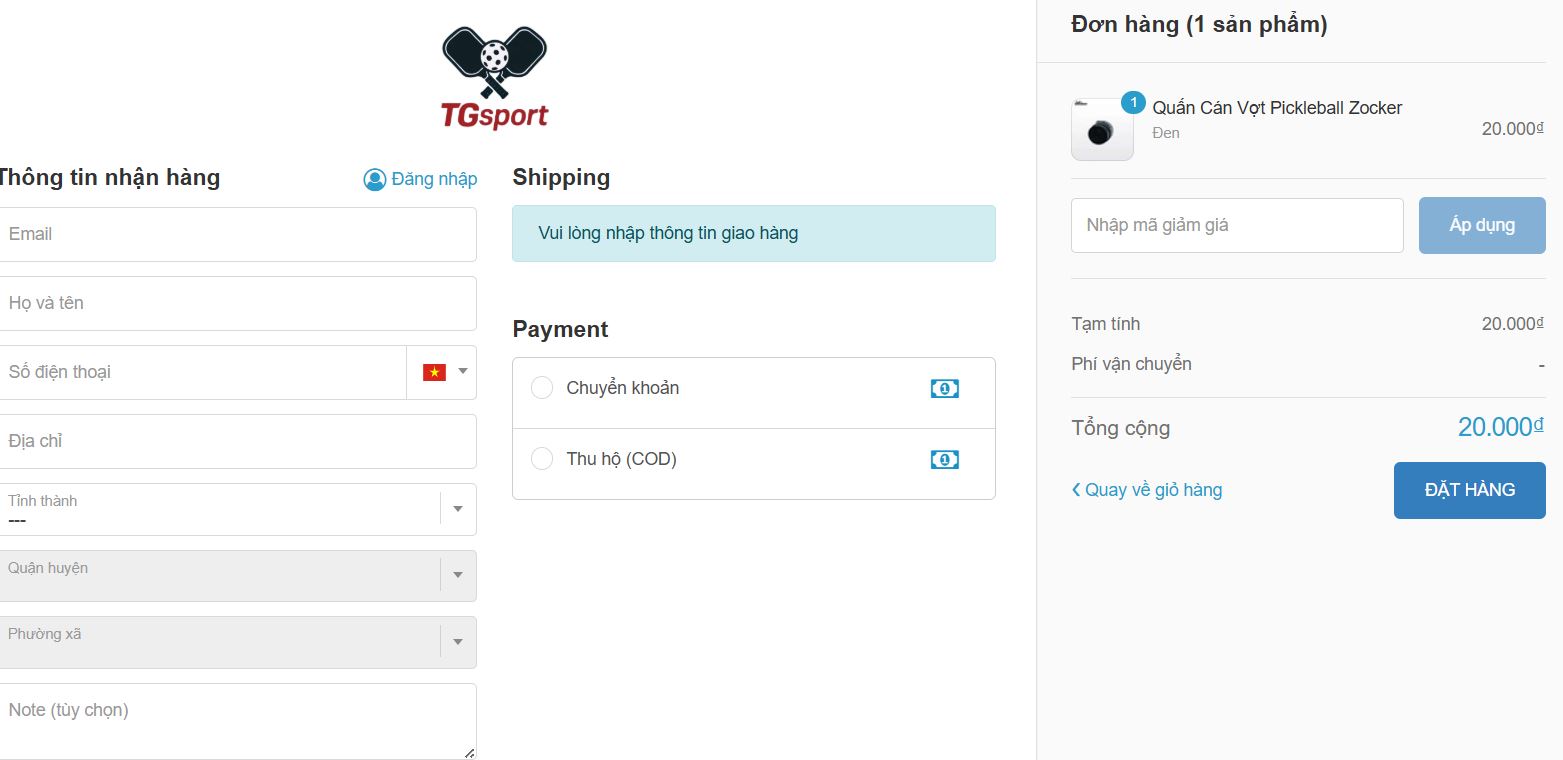
Task: Open the Quấn Cán Vợt product thumbnail
Action: tap(1102, 130)
